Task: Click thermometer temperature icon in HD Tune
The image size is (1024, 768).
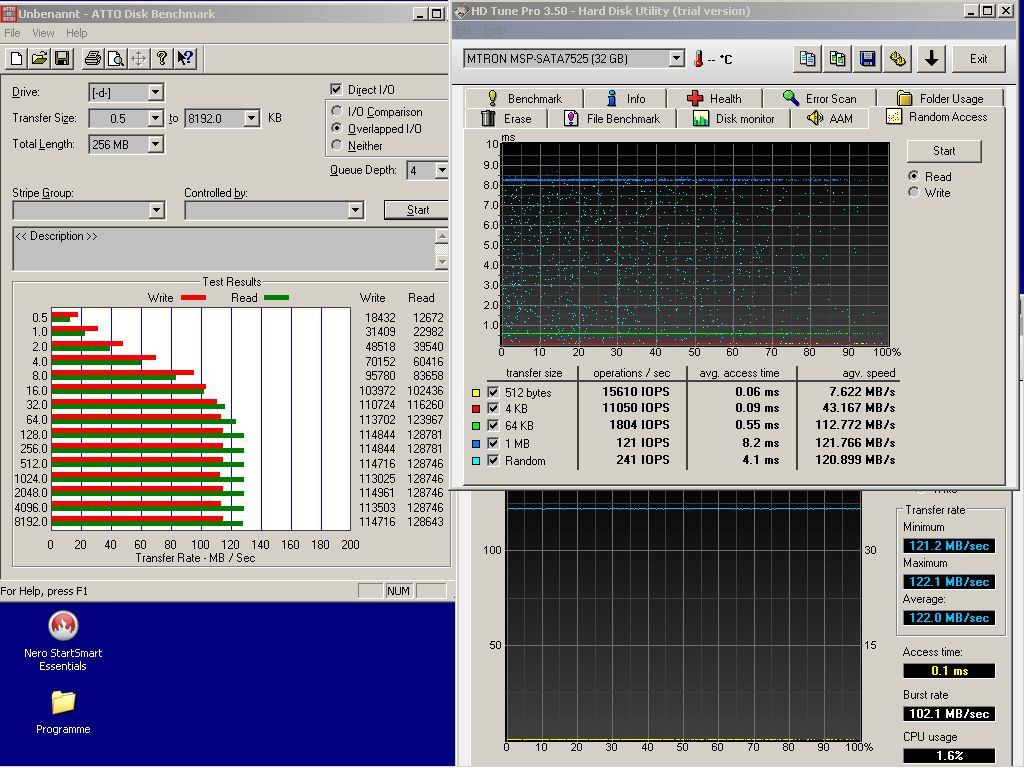Action: point(698,59)
